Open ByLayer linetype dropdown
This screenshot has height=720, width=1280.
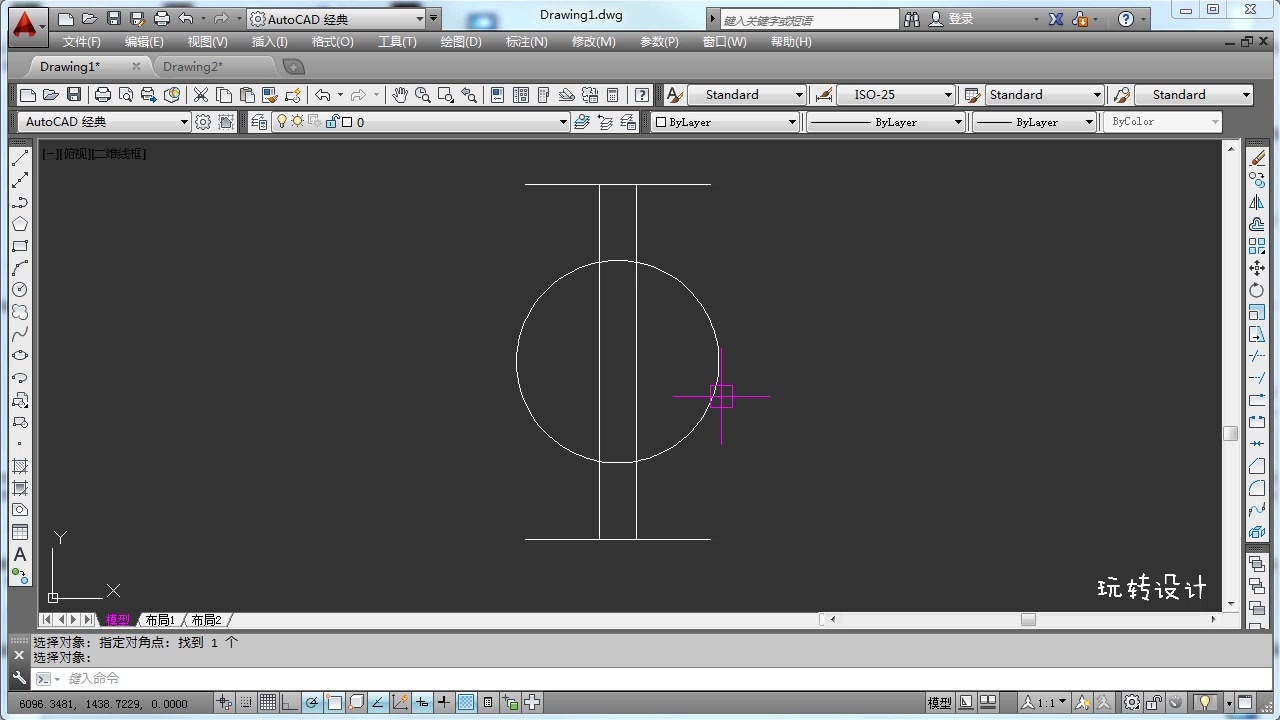tap(885, 122)
